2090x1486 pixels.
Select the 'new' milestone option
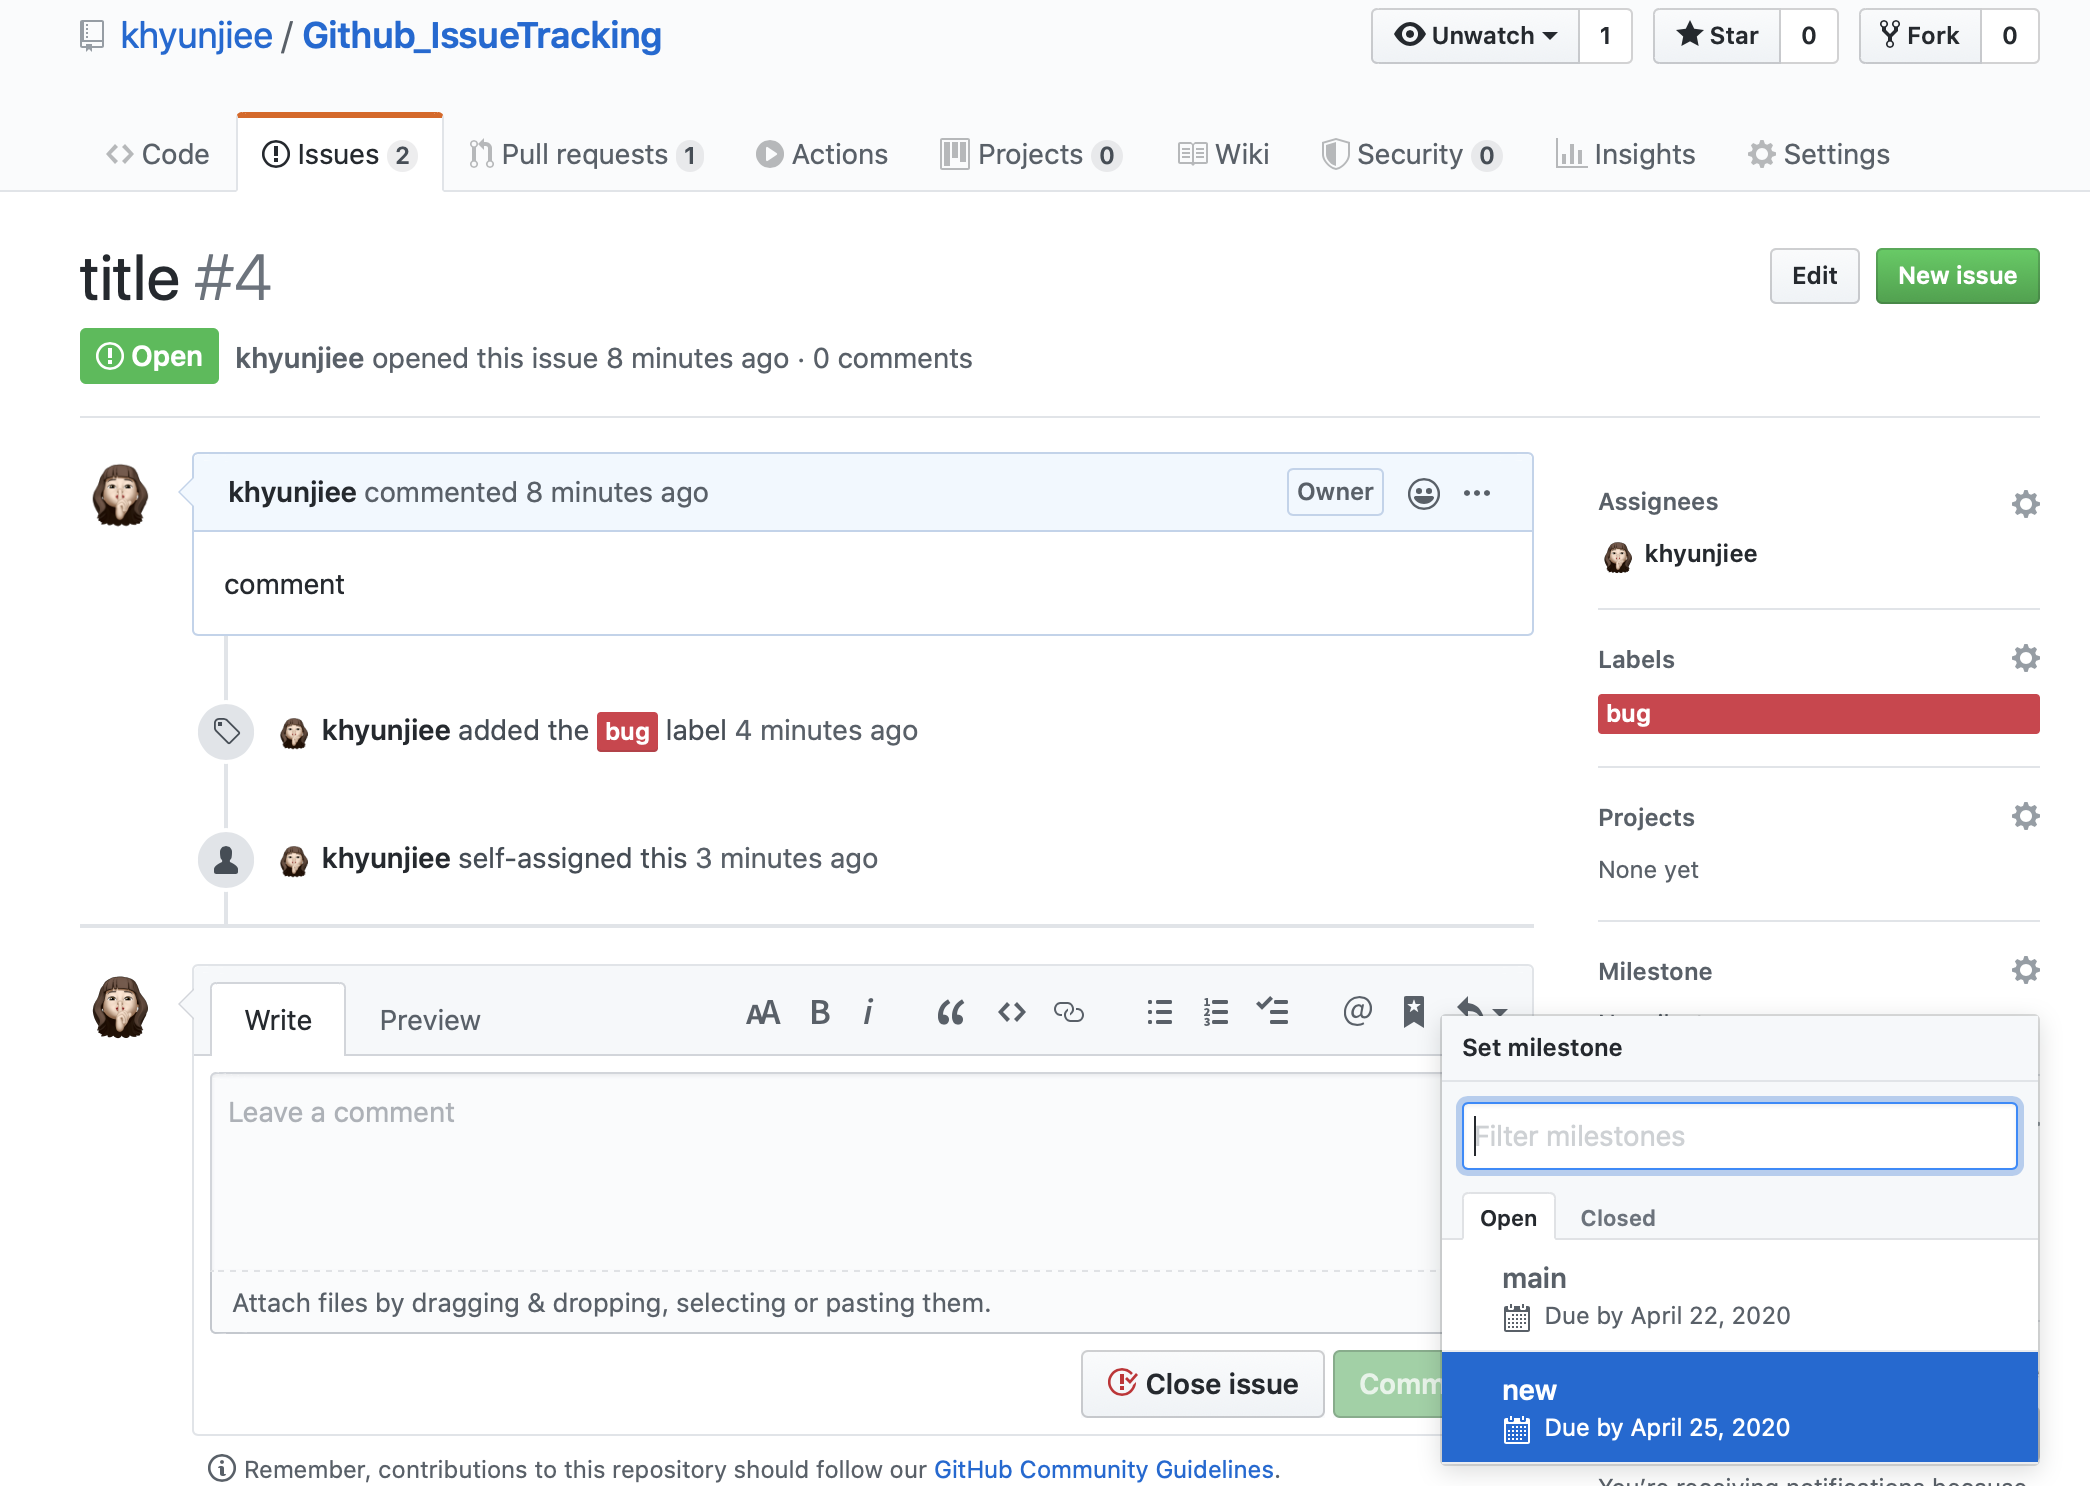[x=1739, y=1407]
